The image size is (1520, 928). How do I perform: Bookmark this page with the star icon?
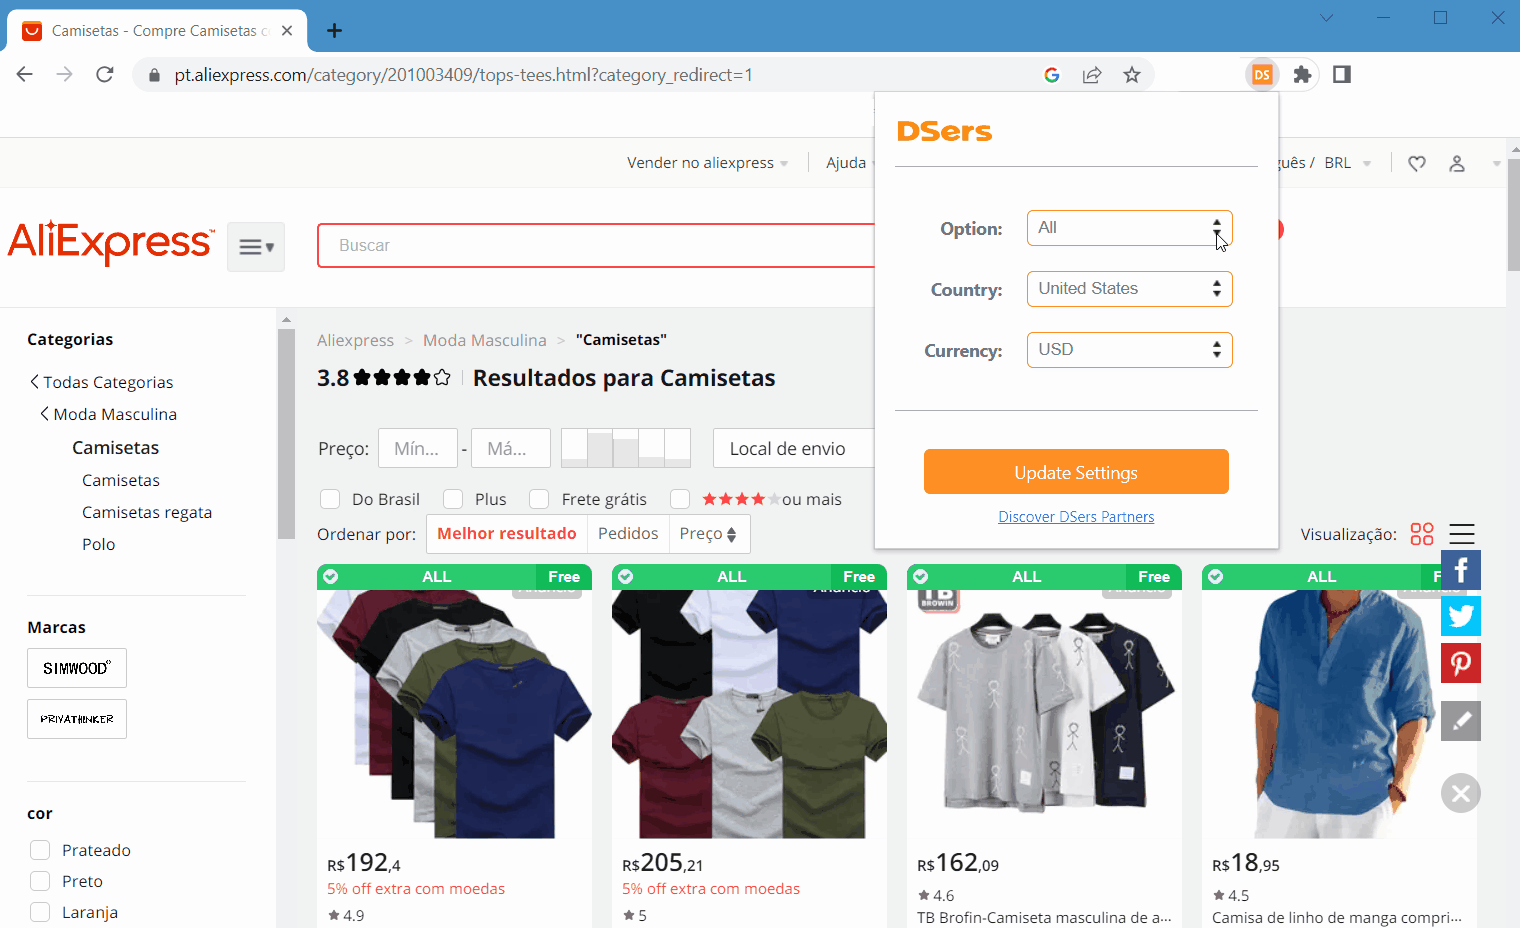point(1132,75)
